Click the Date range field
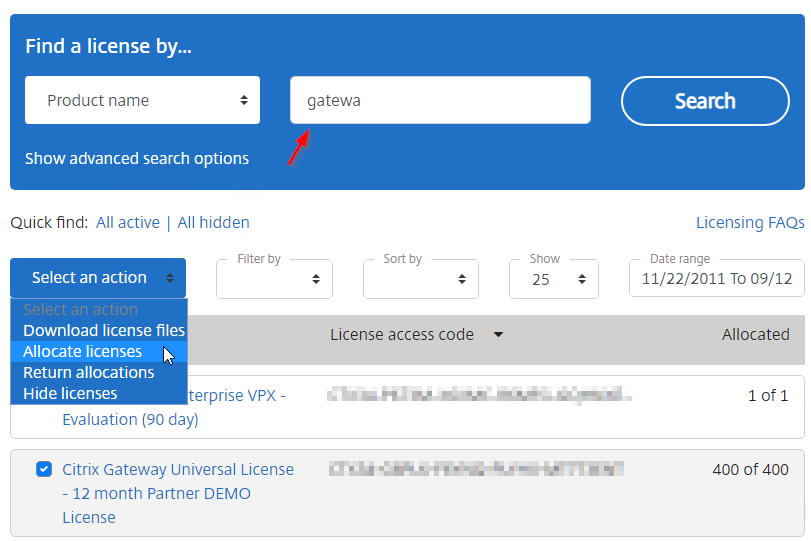 click(717, 279)
